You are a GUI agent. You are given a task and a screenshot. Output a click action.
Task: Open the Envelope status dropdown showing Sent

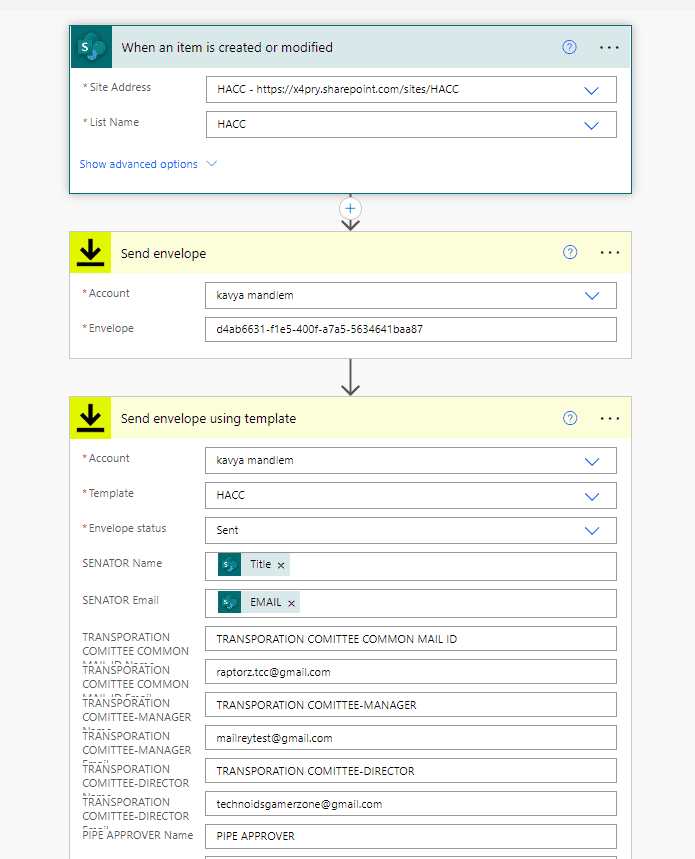[591, 530]
